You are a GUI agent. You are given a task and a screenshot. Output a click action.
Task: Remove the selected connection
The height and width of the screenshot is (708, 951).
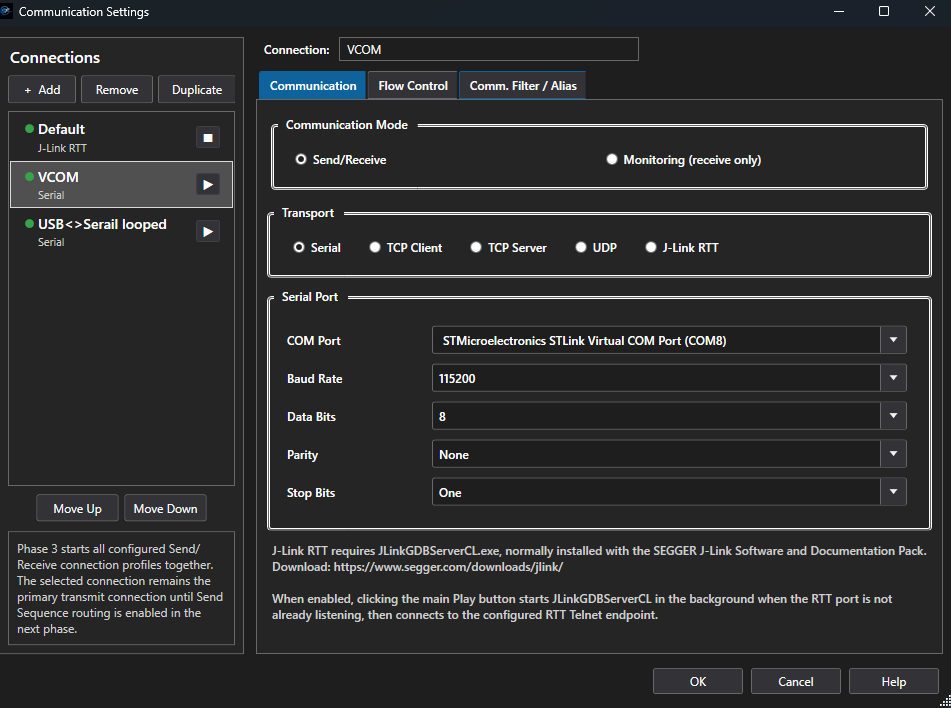117,90
